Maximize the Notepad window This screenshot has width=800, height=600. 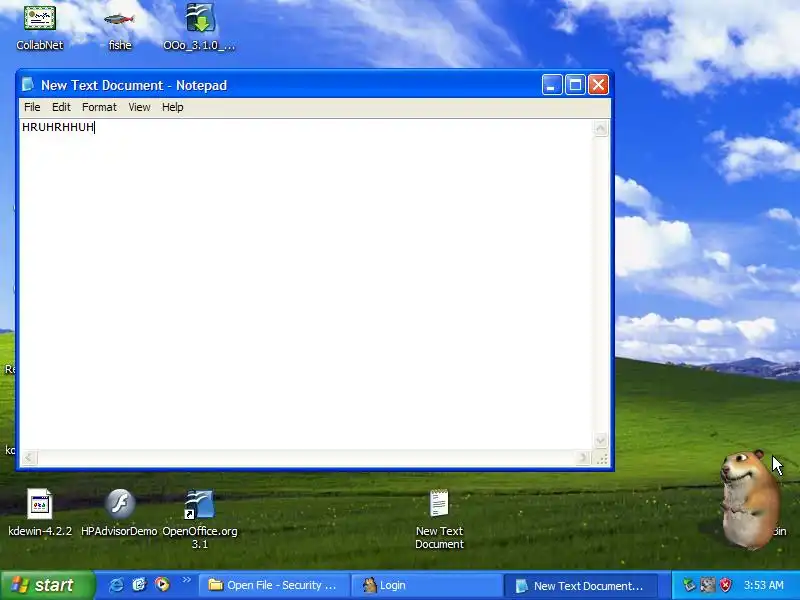[575, 85]
